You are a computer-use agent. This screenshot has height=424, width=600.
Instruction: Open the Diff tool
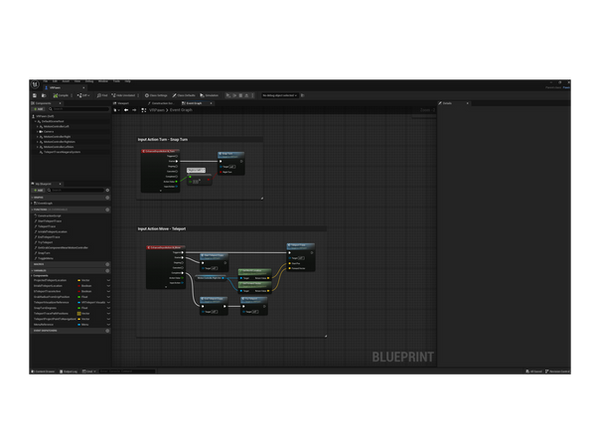[82, 95]
